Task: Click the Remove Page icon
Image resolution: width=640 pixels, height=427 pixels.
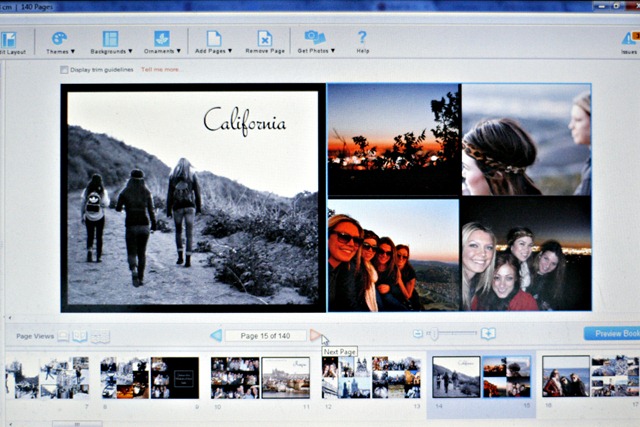Action: 264,40
